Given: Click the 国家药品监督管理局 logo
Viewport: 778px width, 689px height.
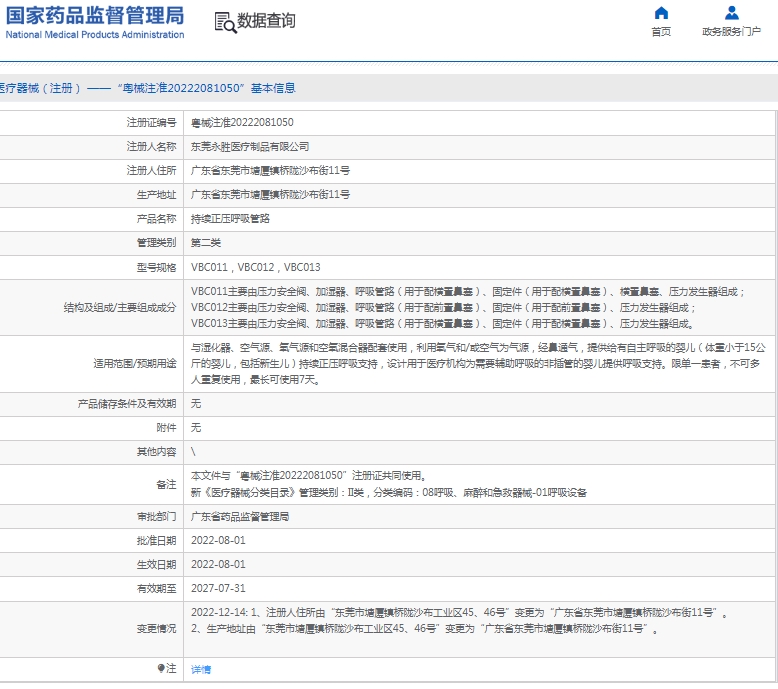Looking at the screenshot, I should point(95,15).
